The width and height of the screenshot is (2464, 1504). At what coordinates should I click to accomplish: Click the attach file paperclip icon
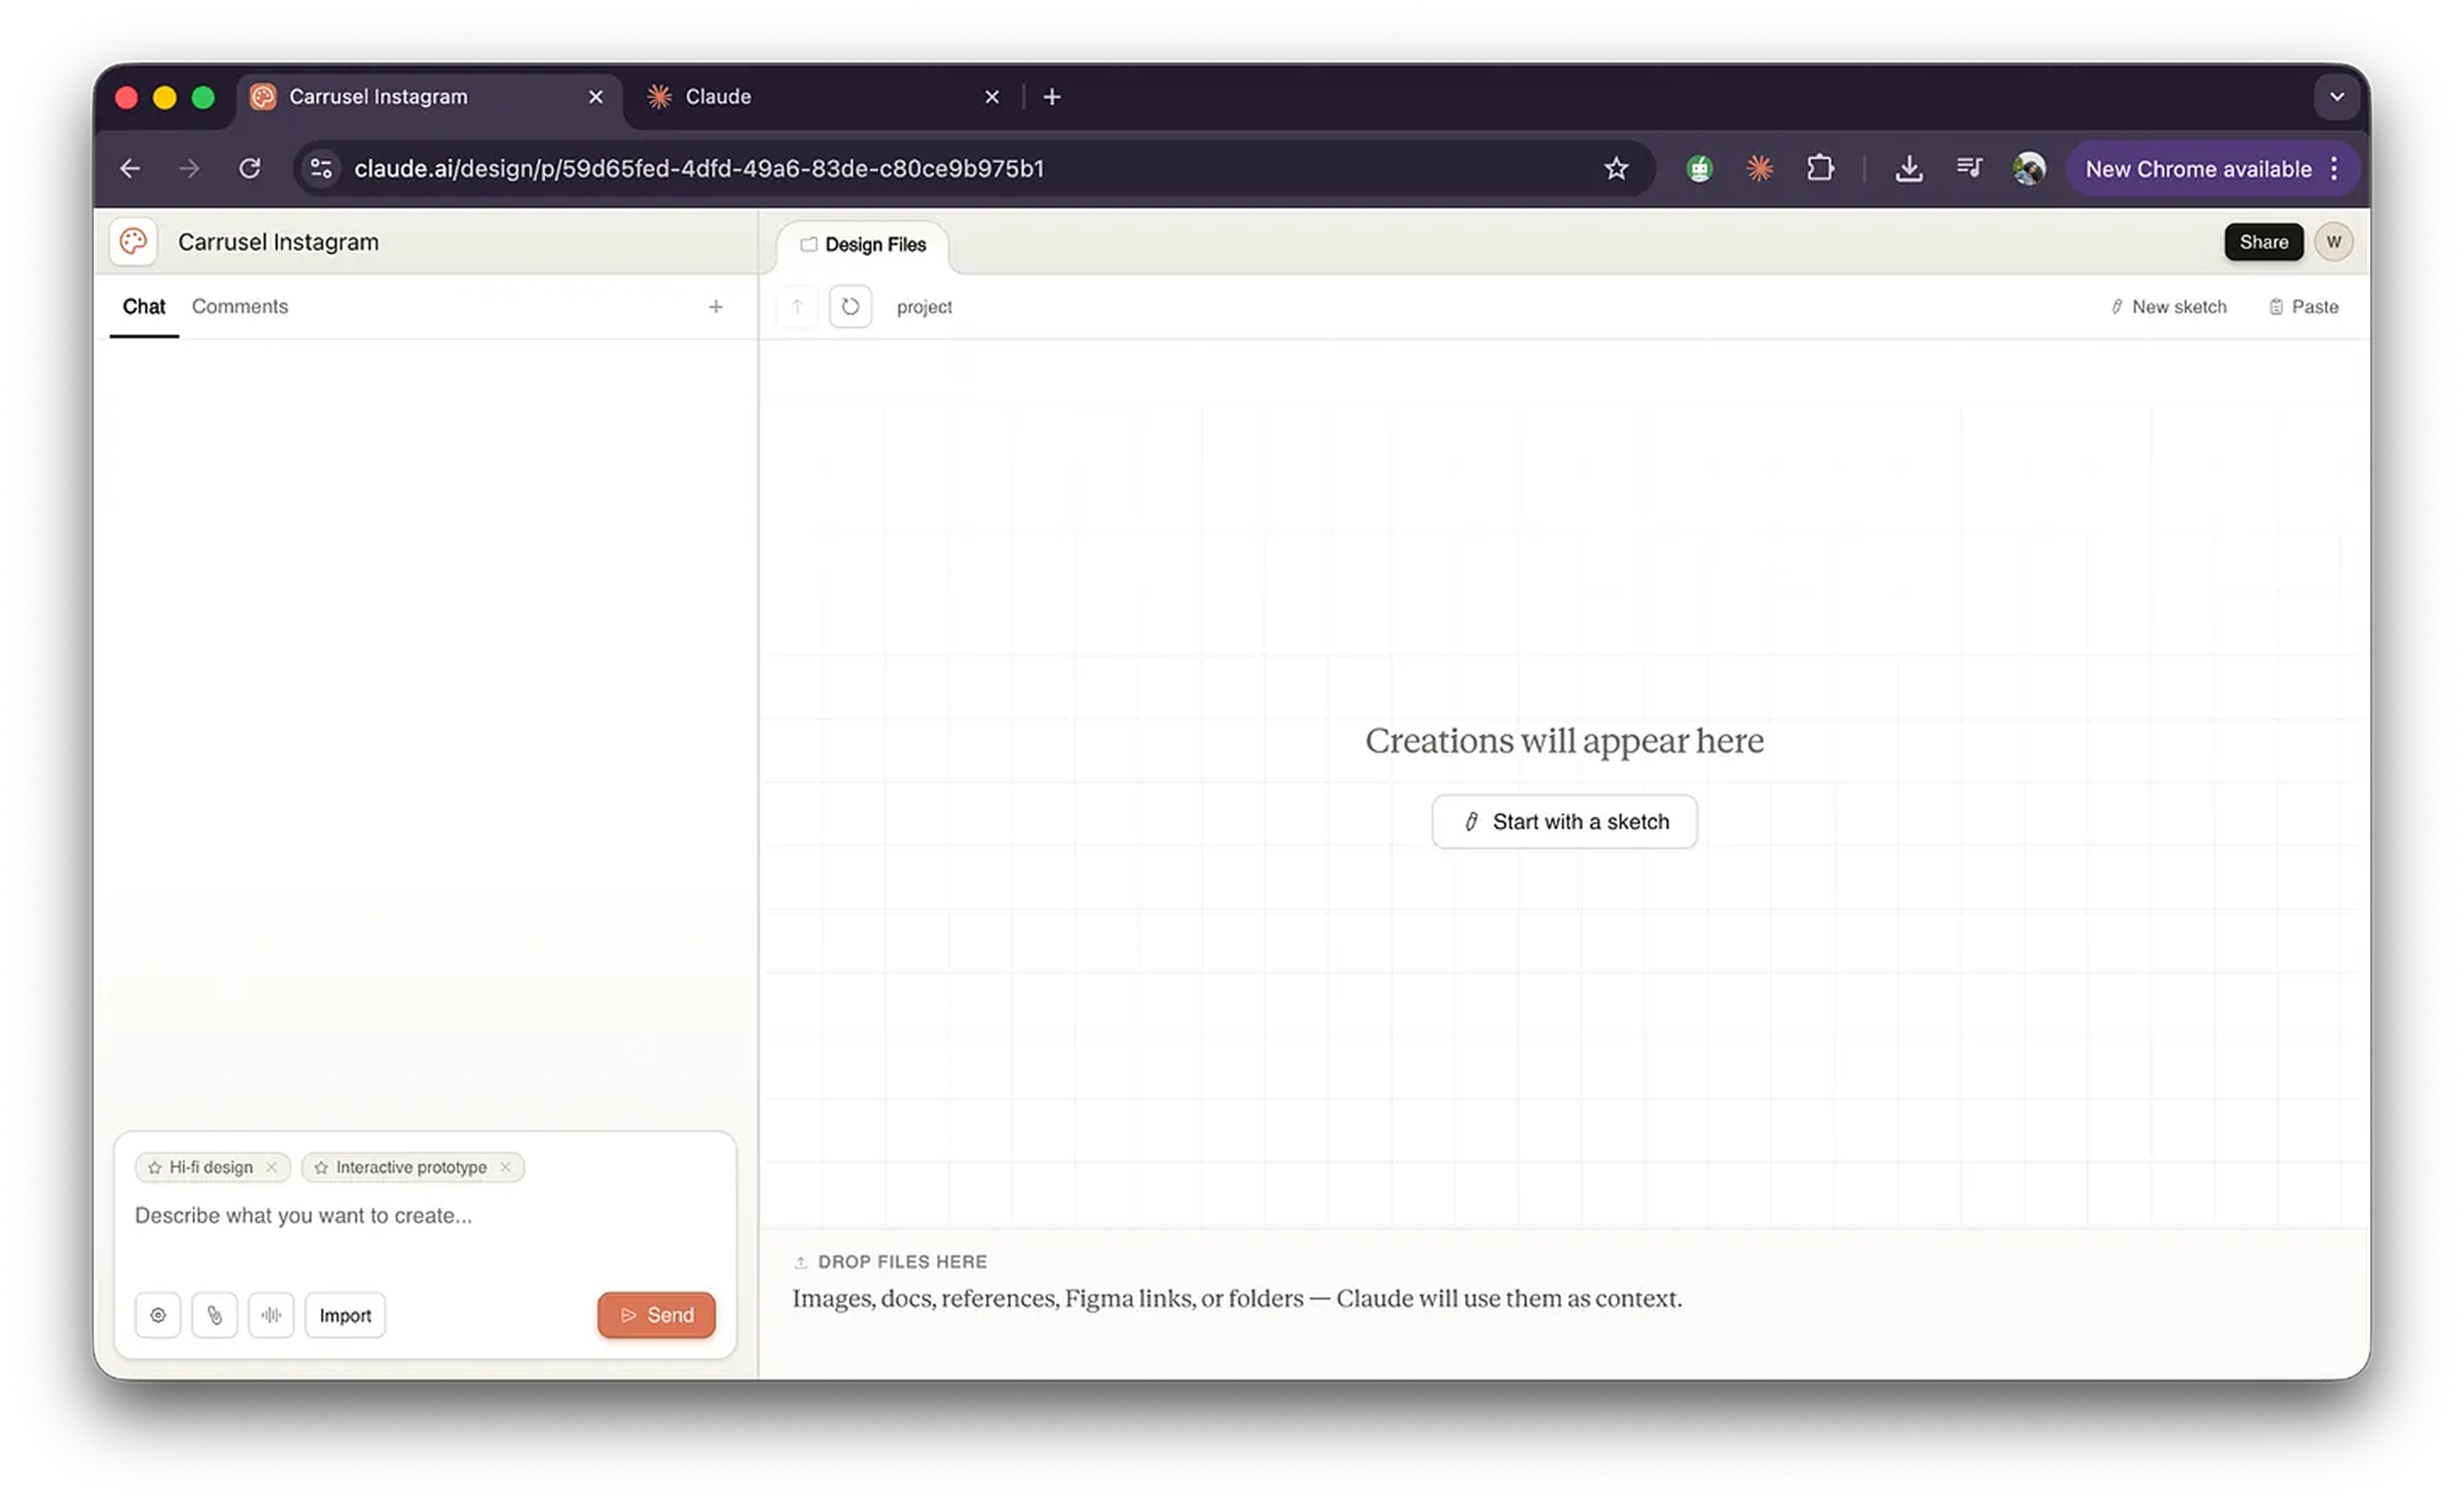point(214,1315)
